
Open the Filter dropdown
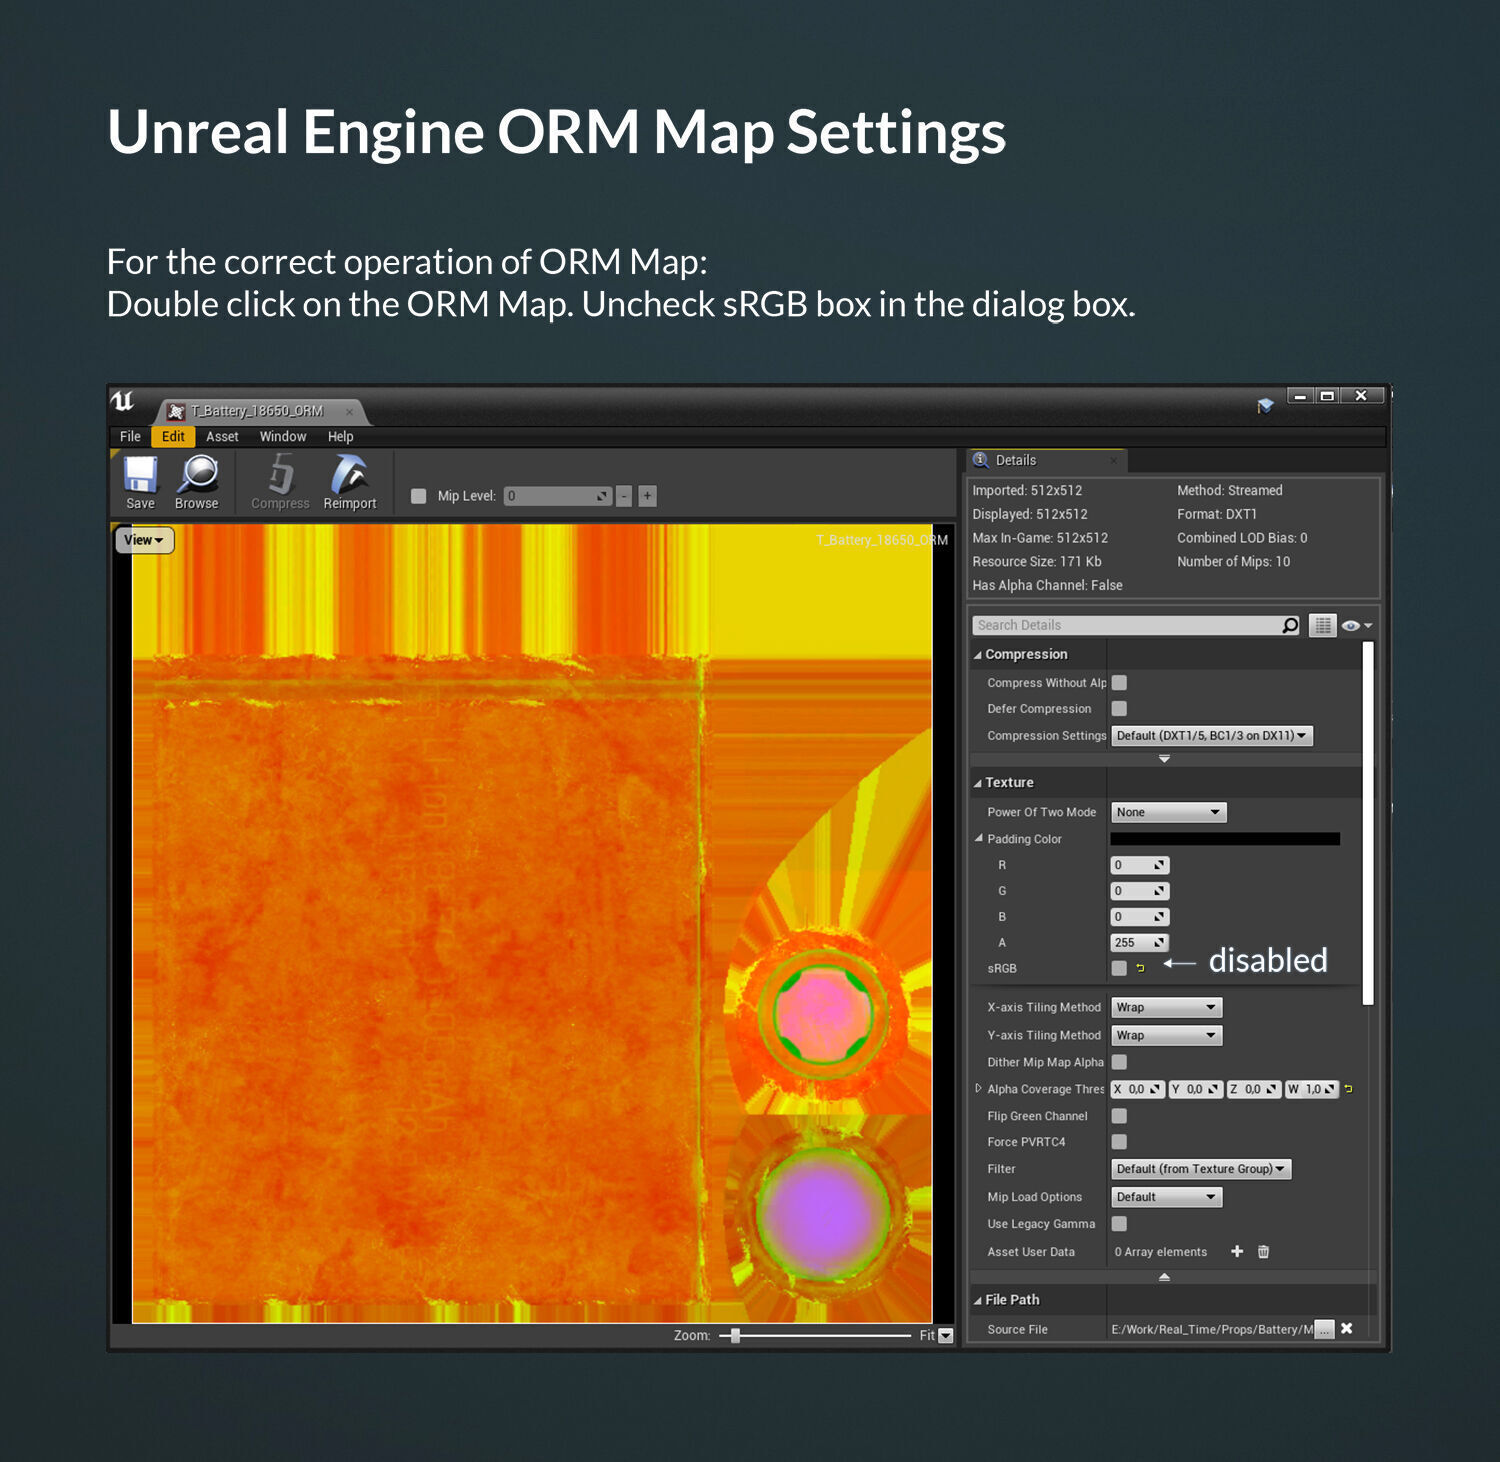(x=1201, y=1169)
